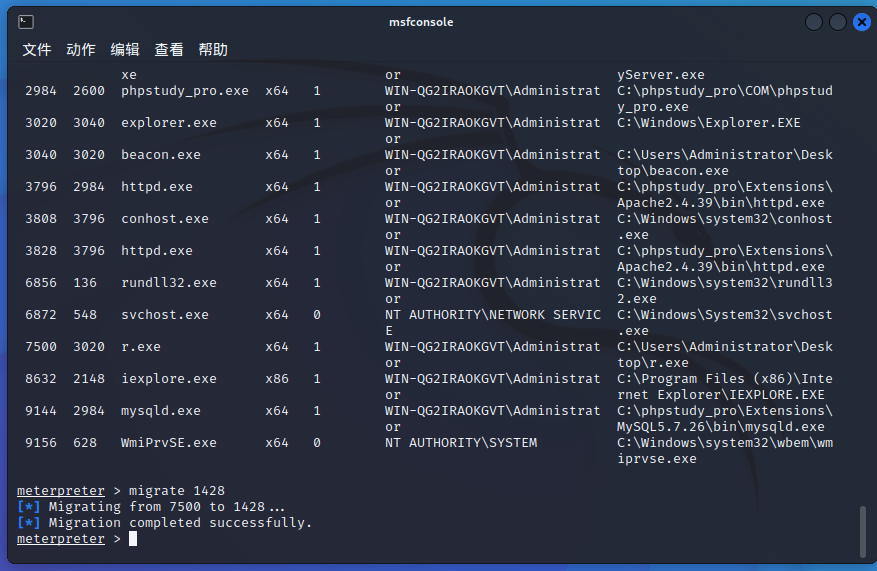The width and height of the screenshot is (877, 571).
Task: Click process name conhost.exe
Action: tap(165, 219)
